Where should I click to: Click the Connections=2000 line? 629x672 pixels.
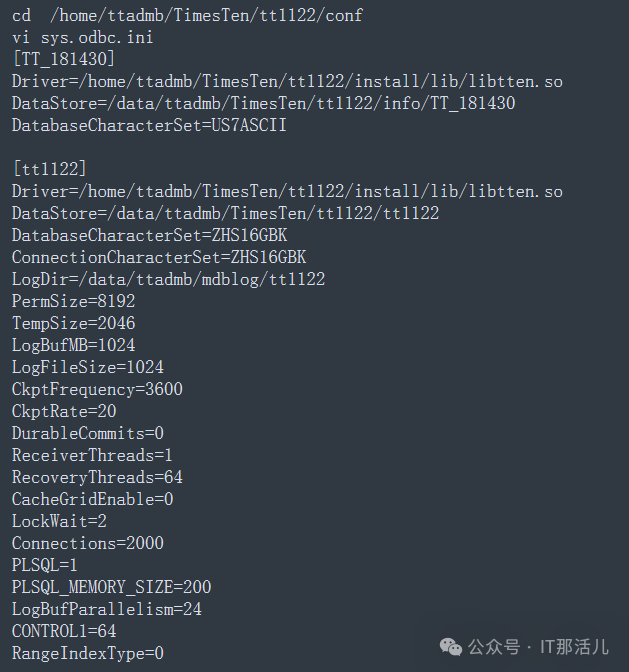coord(88,543)
